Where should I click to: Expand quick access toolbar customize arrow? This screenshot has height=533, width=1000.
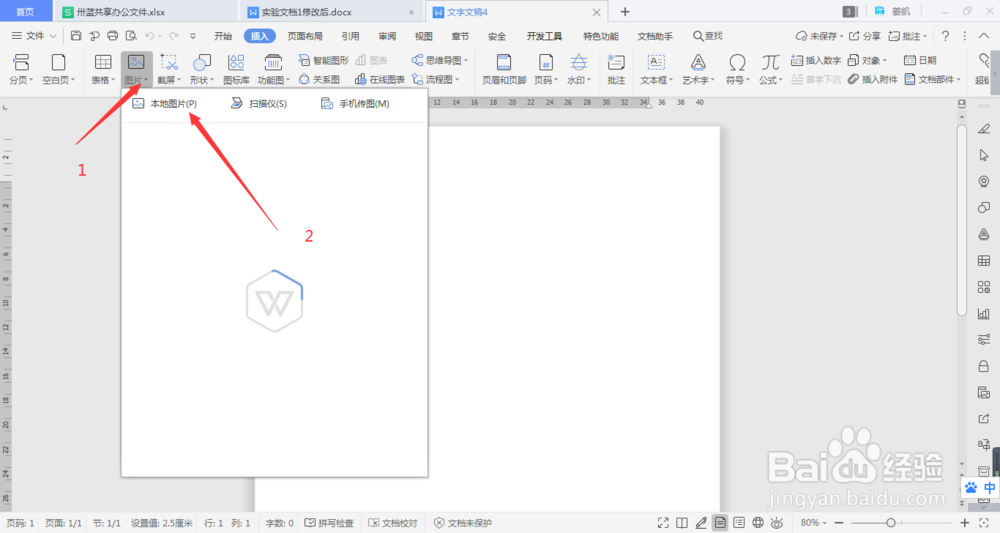[x=193, y=36]
